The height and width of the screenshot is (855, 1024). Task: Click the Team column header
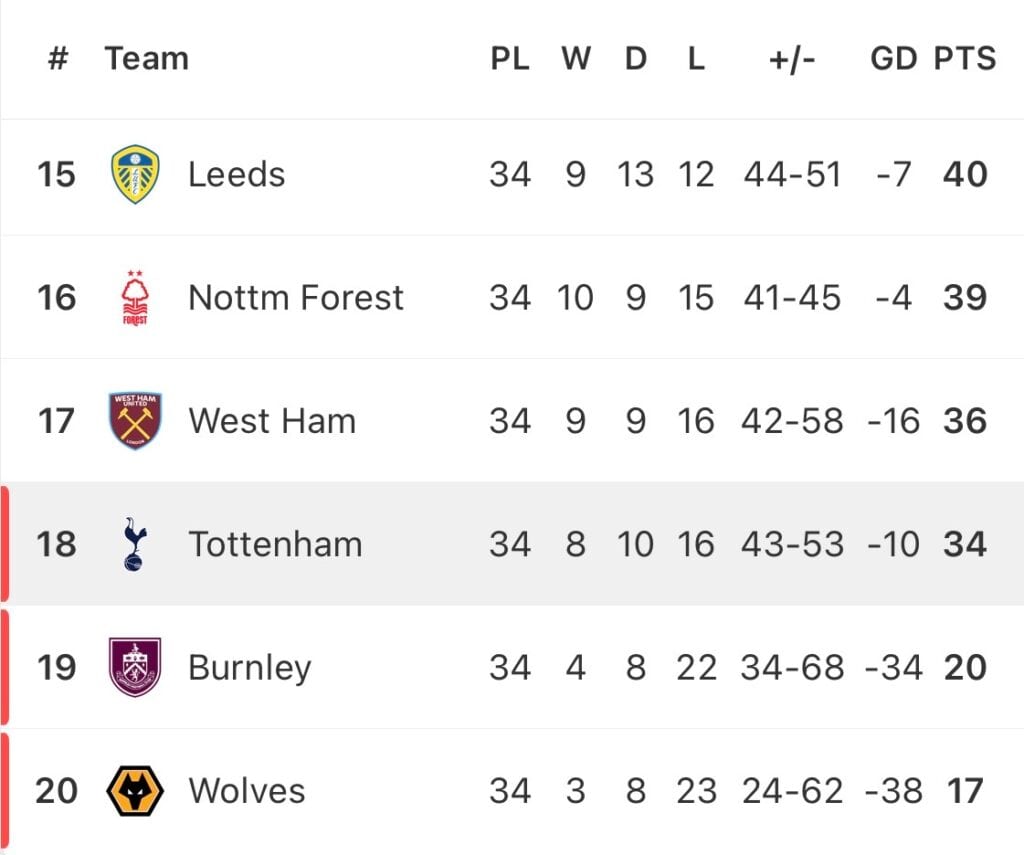click(x=147, y=58)
